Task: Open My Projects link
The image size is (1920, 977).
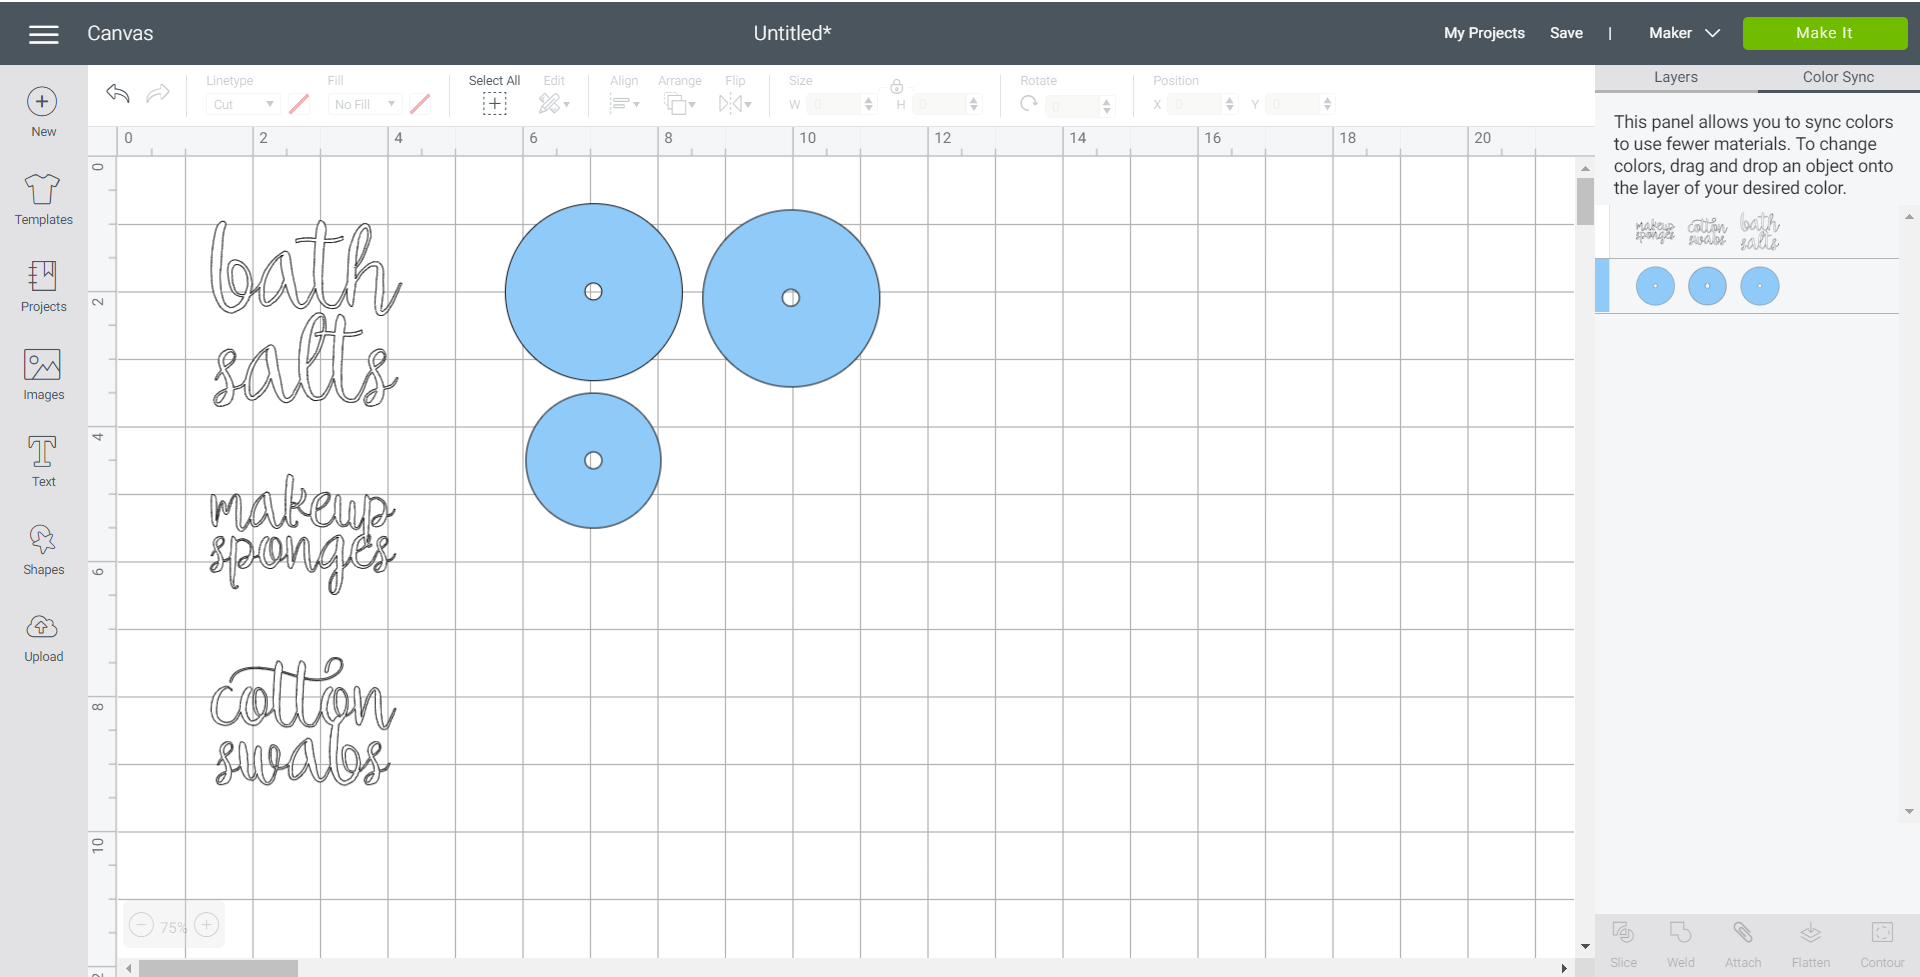Action: (x=1484, y=33)
